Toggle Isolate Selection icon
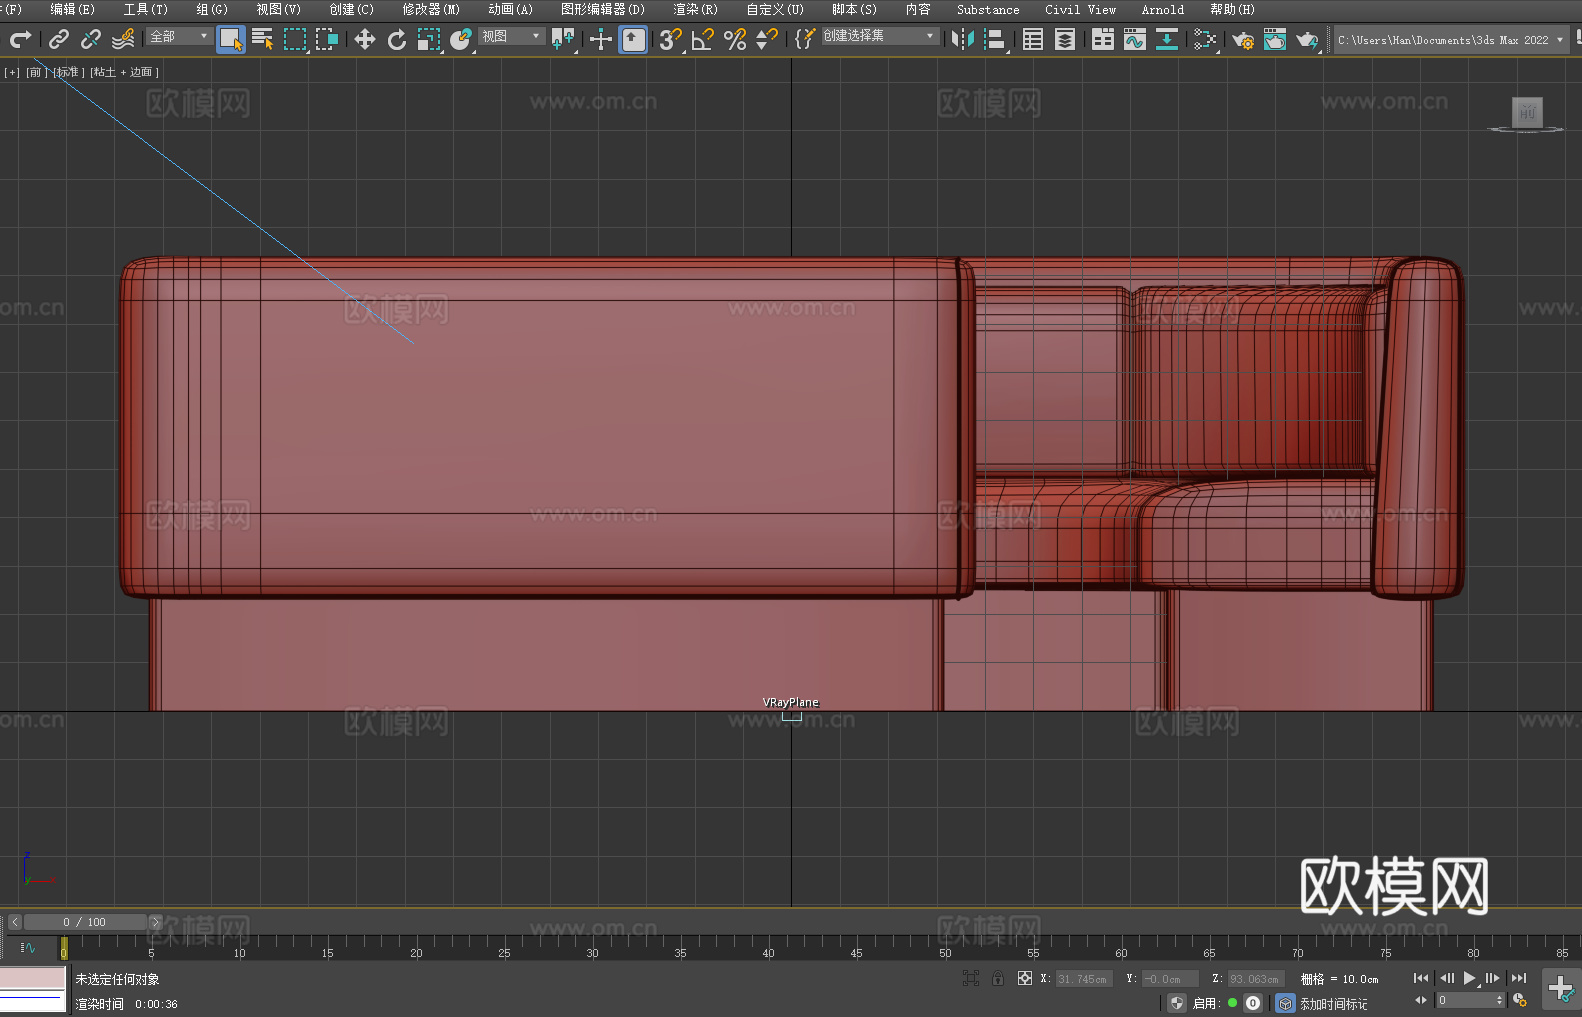Screen dimensions: 1582x1017 pos(970,978)
